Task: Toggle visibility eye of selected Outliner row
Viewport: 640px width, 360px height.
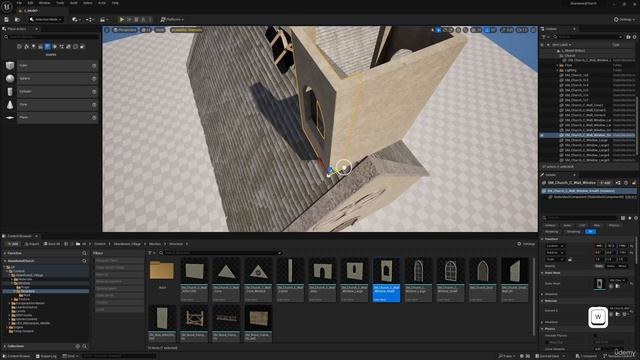Action: pos(542,135)
